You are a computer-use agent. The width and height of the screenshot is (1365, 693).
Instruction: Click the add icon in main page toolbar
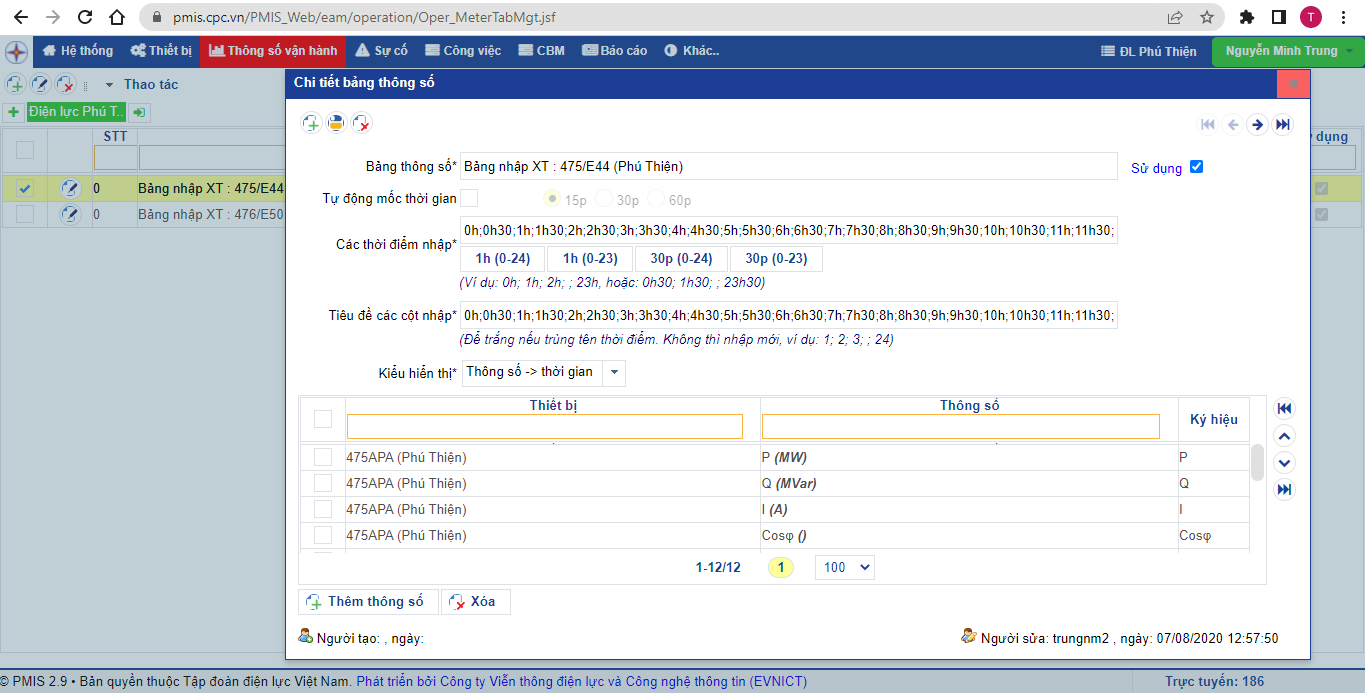click(x=15, y=85)
